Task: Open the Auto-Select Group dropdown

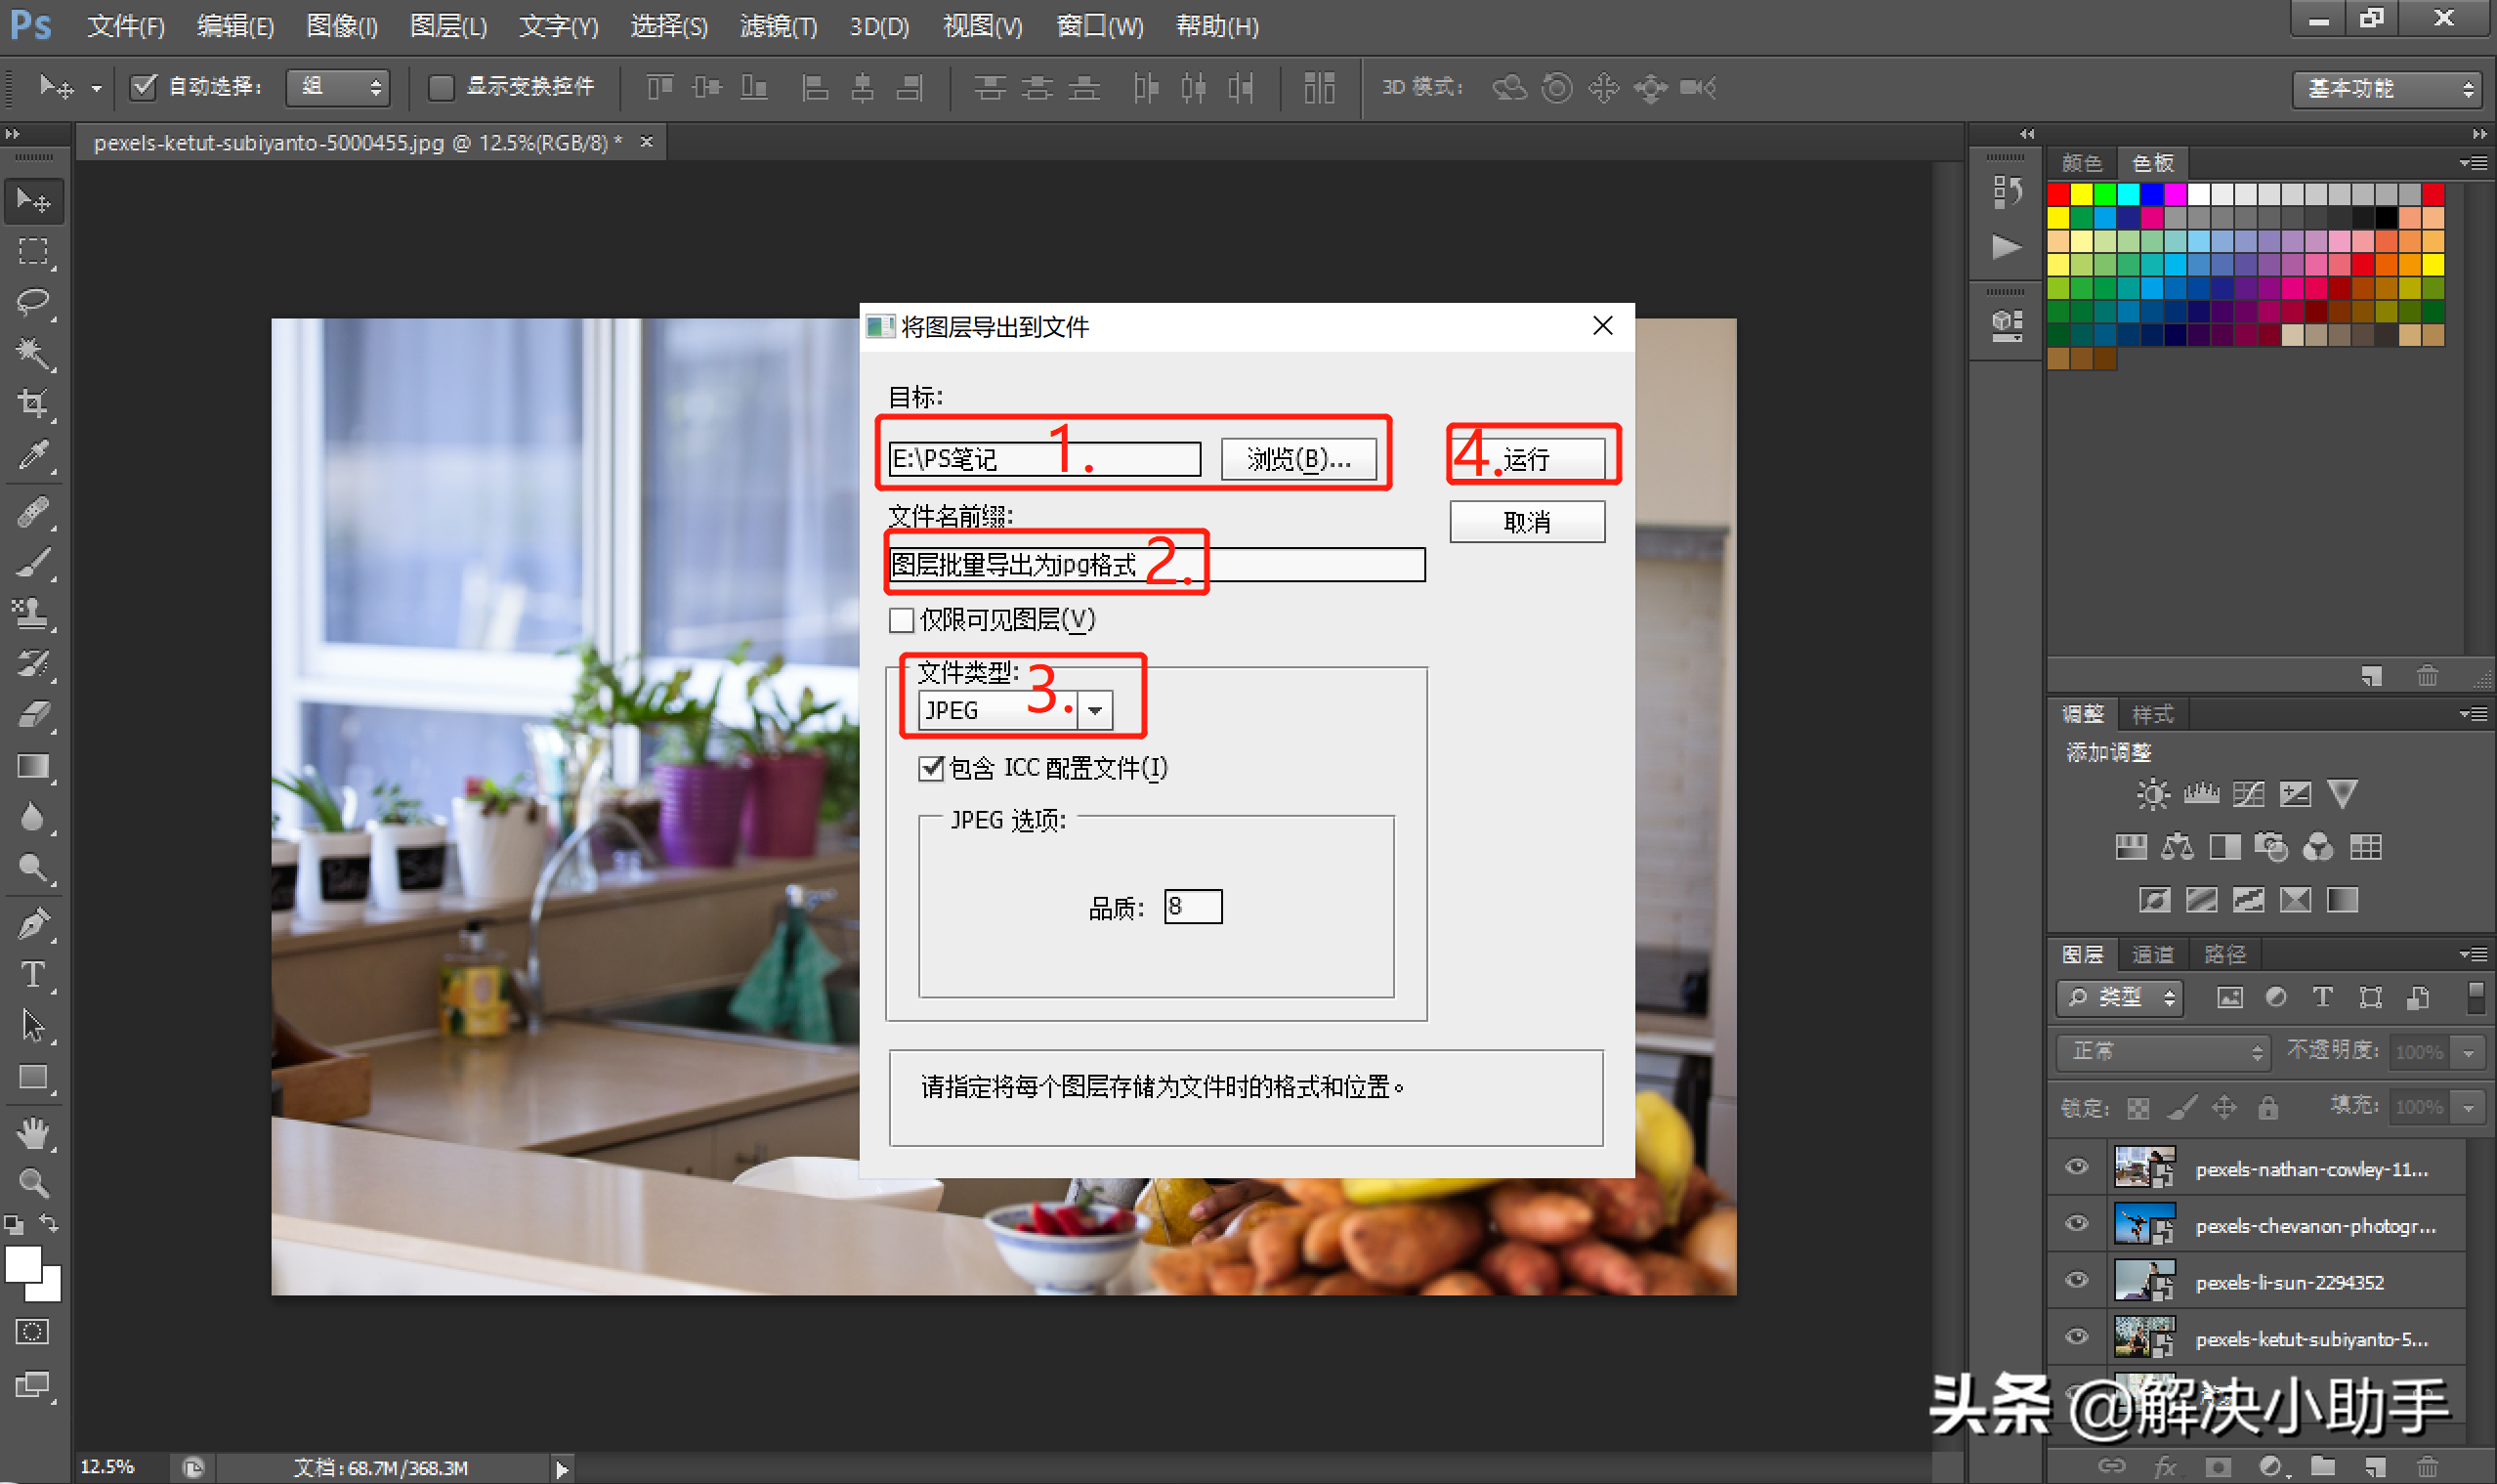Action: click(337, 88)
